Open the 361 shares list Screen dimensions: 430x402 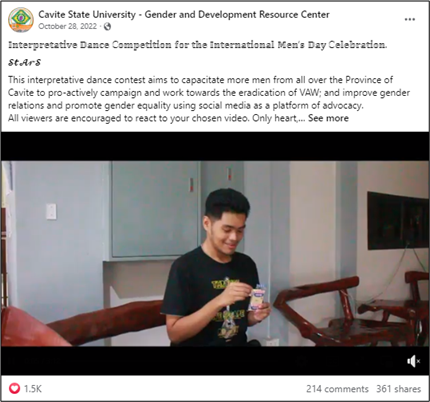[x=399, y=389]
